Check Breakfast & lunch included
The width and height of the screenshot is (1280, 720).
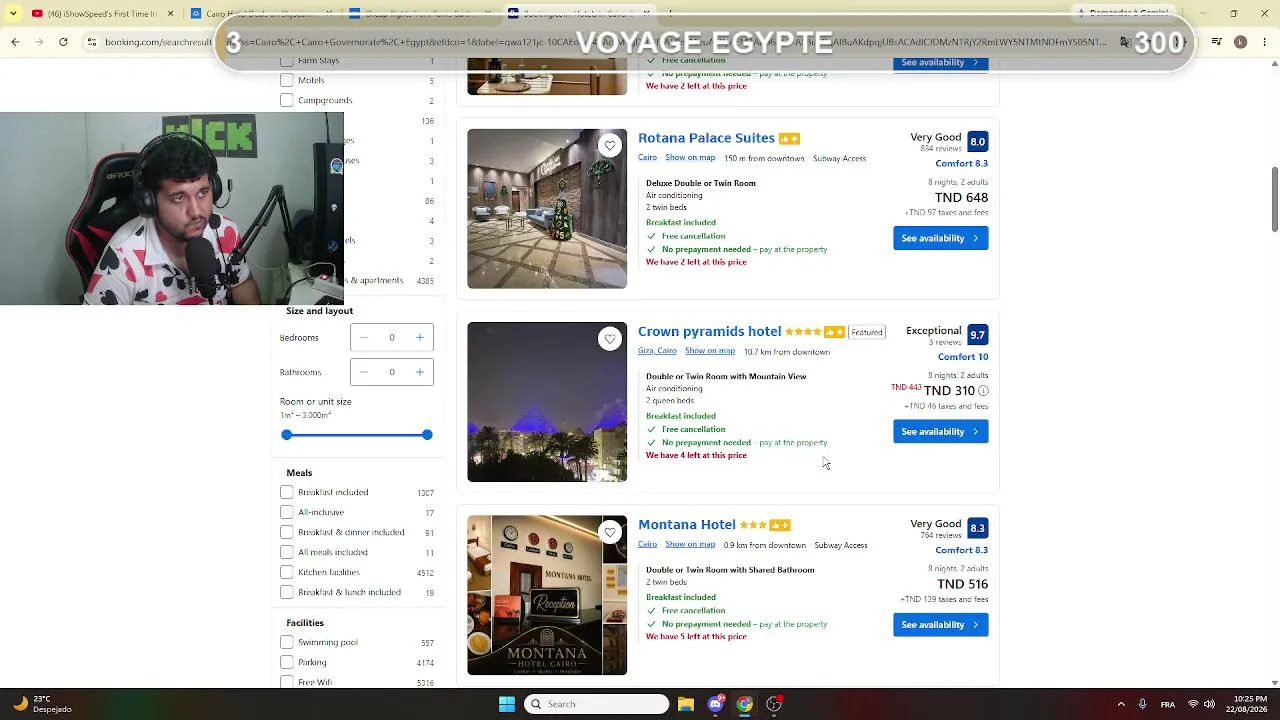[x=287, y=592]
